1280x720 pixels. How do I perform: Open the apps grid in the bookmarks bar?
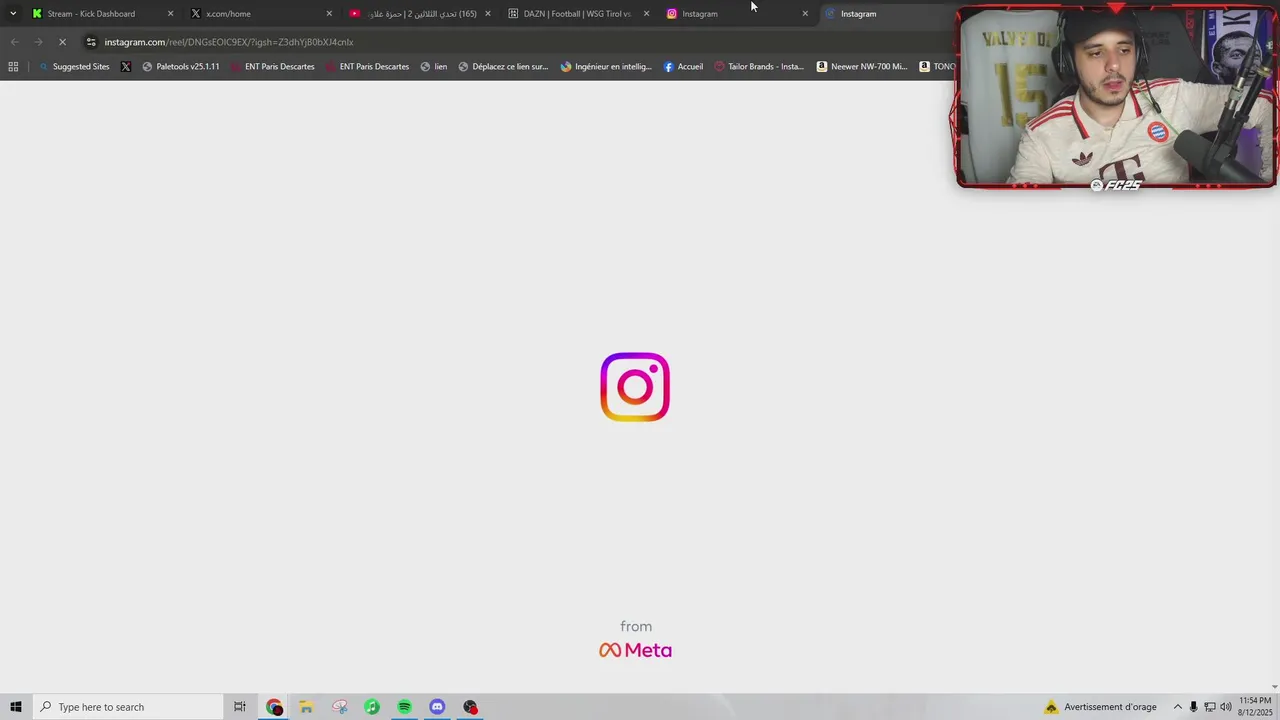pos(13,67)
